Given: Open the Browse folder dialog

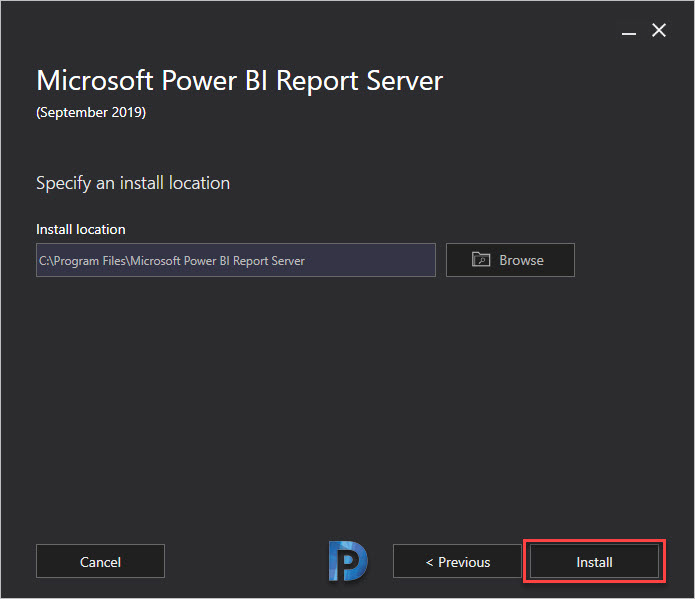Looking at the screenshot, I should (510, 260).
